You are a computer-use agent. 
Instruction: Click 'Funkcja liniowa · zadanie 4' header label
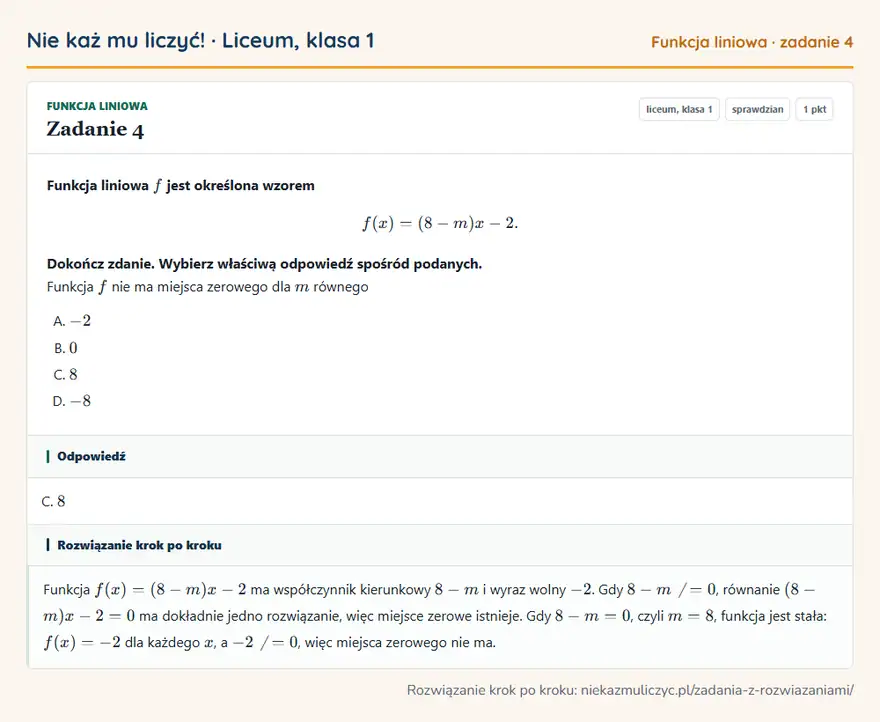click(x=752, y=42)
